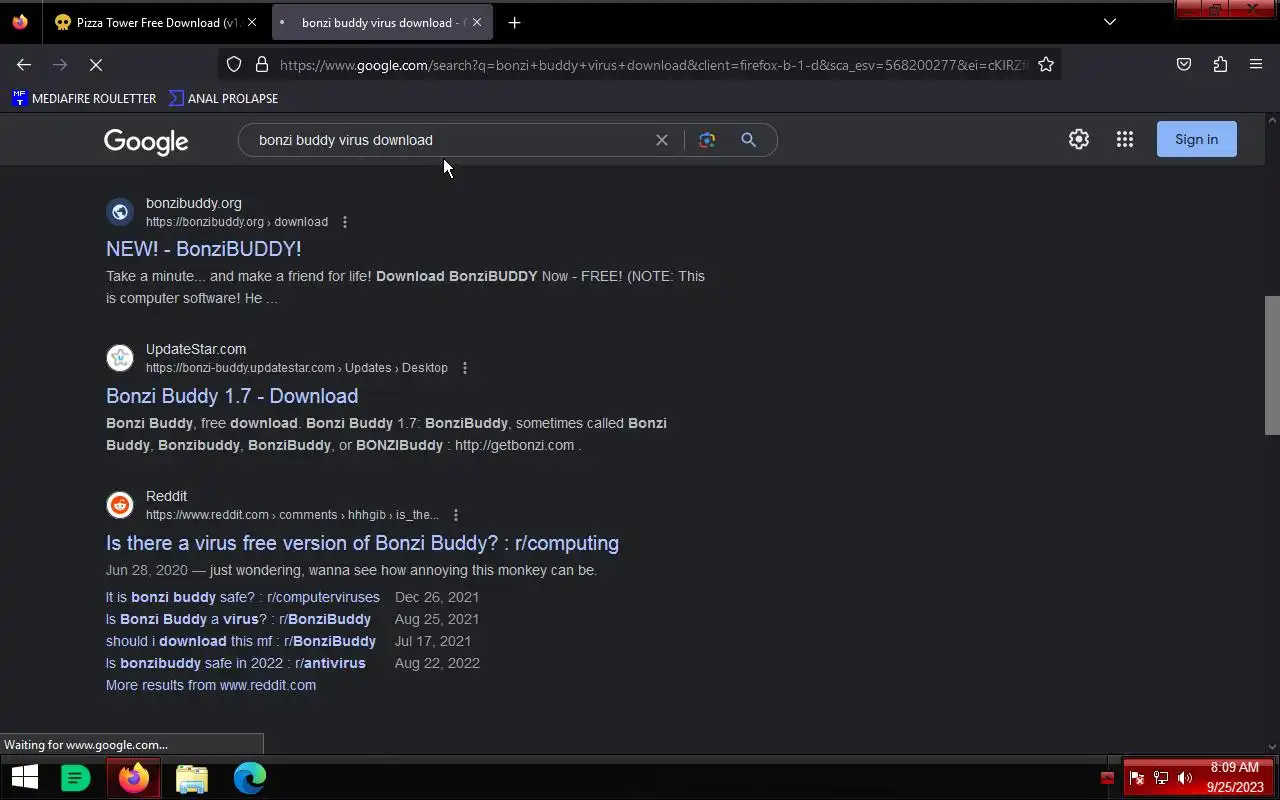This screenshot has height=800, width=1280.
Task: Open the Windows Start menu
Action: pos(24,777)
